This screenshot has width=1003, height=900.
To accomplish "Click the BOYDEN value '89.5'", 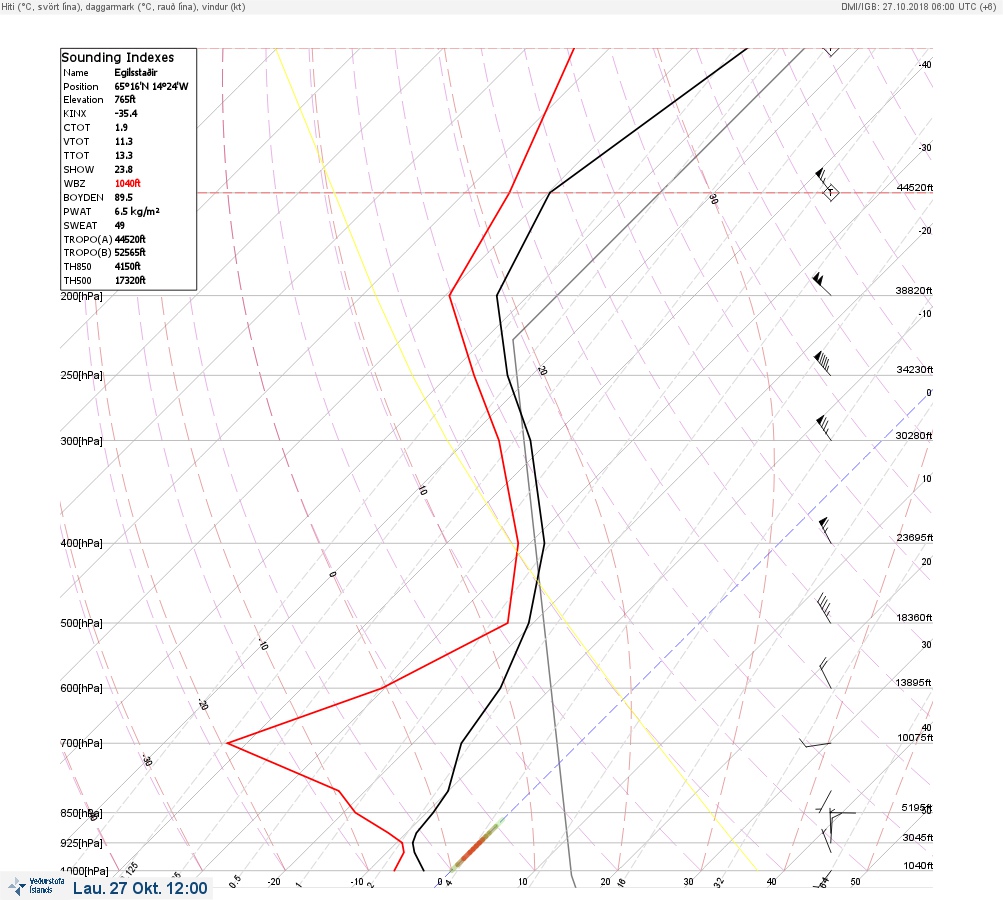I will (124, 197).
